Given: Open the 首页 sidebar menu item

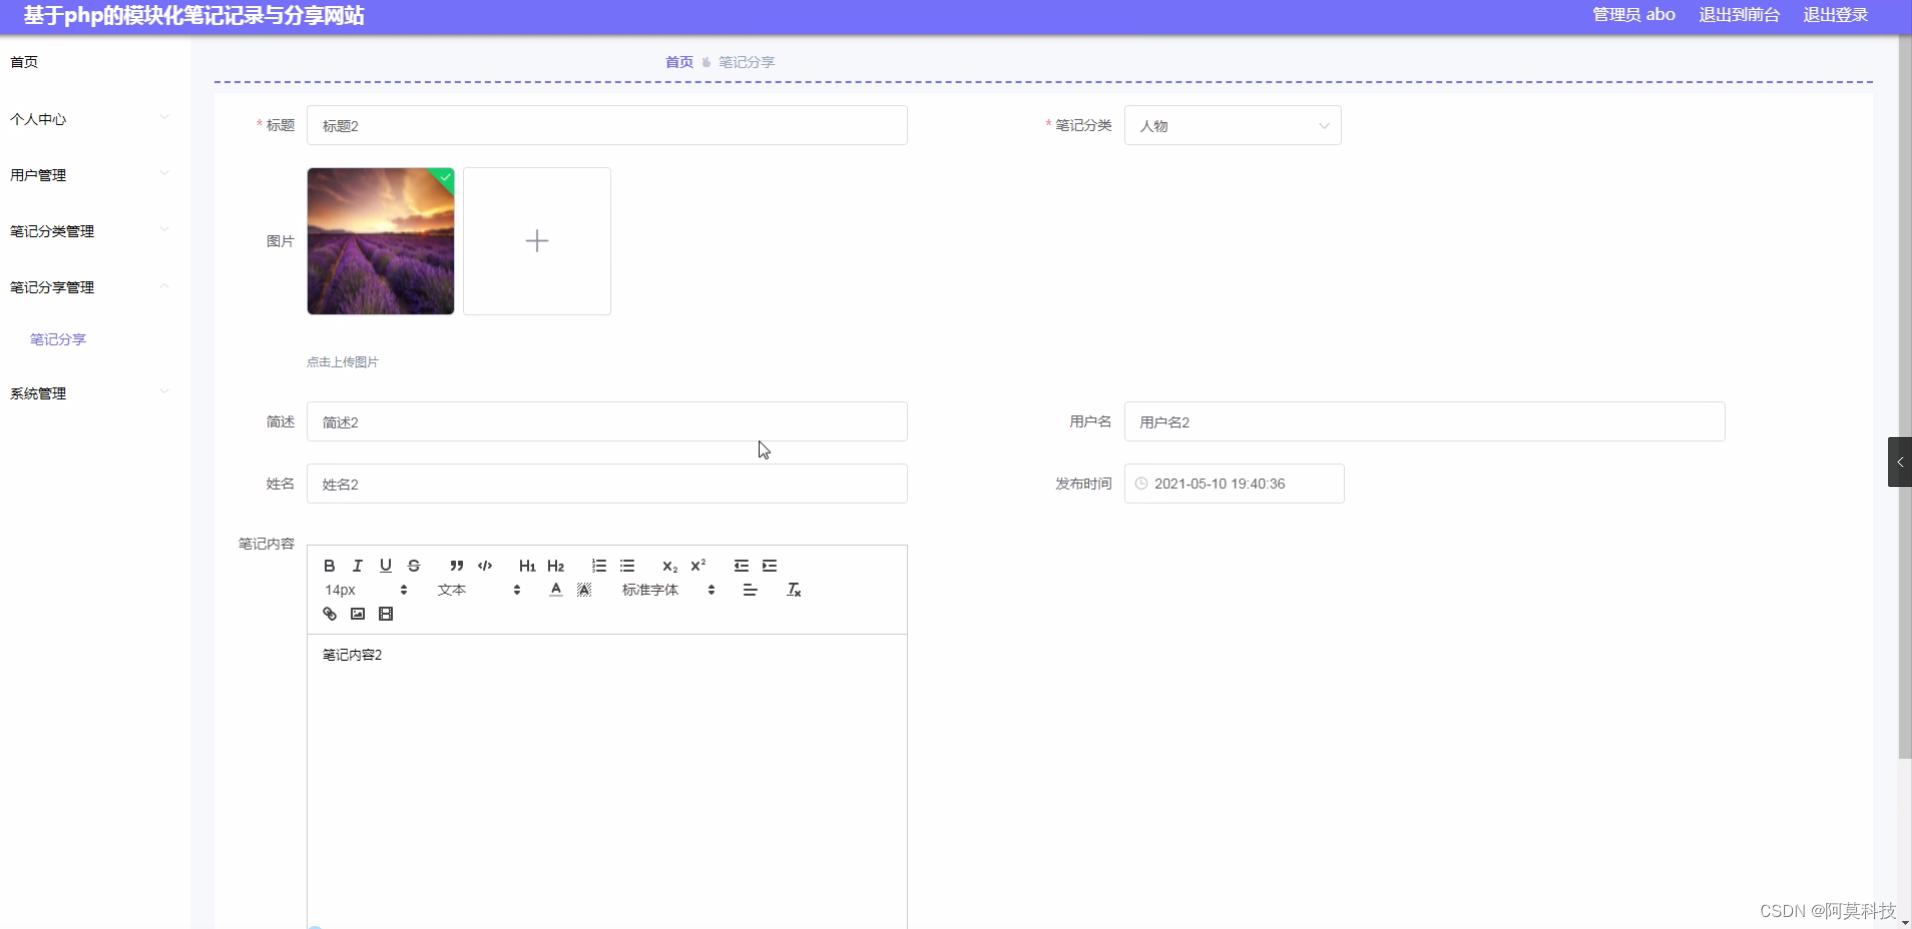Looking at the screenshot, I should 23,61.
